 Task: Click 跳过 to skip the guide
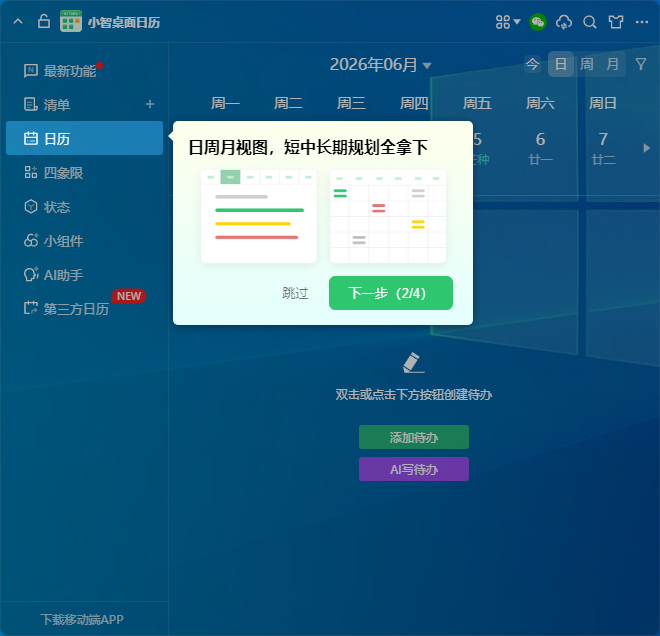coord(295,293)
